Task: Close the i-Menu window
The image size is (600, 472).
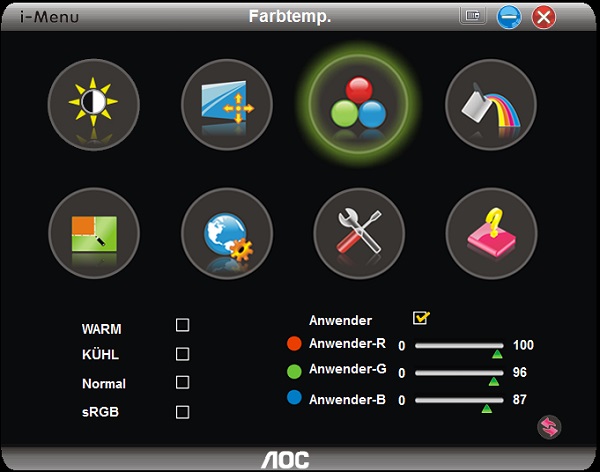Action: click(543, 17)
